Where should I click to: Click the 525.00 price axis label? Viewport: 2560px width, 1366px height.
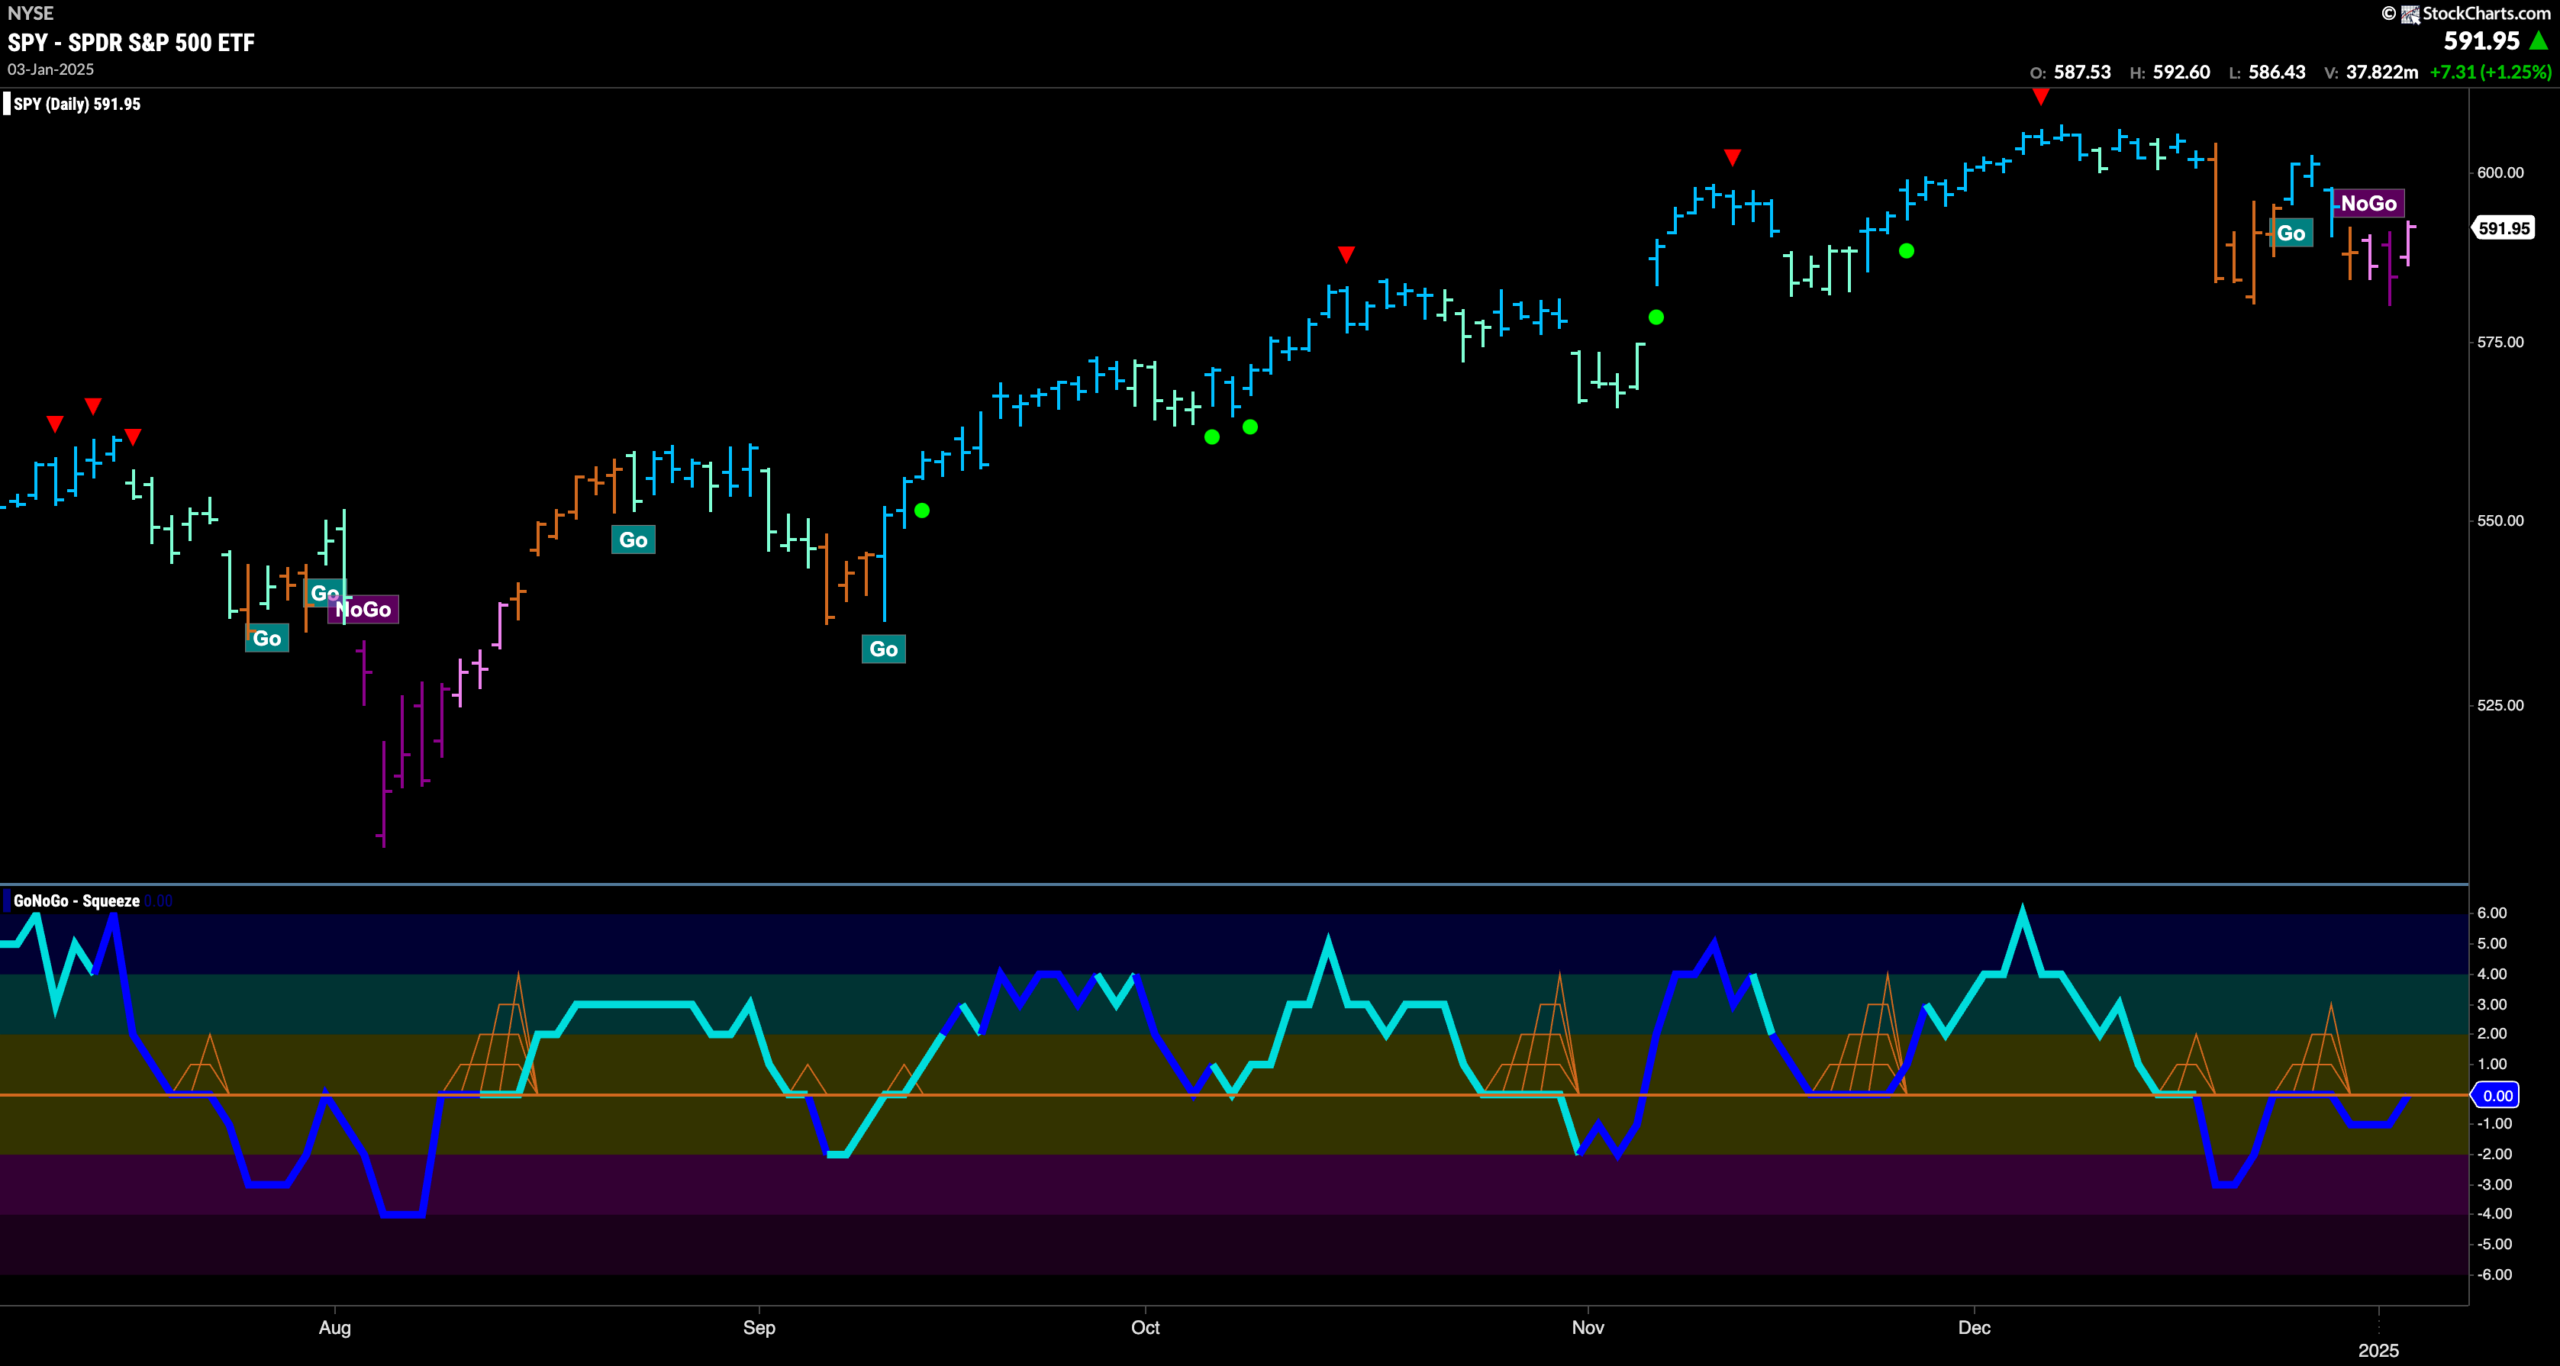tap(2500, 706)
